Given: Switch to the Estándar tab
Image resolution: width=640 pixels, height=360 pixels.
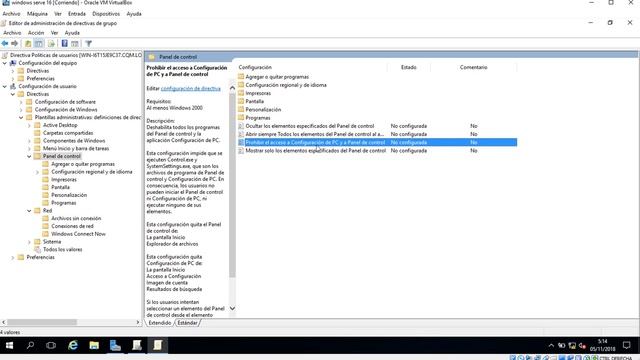Looking at the screenshot, I should [187, 323].
